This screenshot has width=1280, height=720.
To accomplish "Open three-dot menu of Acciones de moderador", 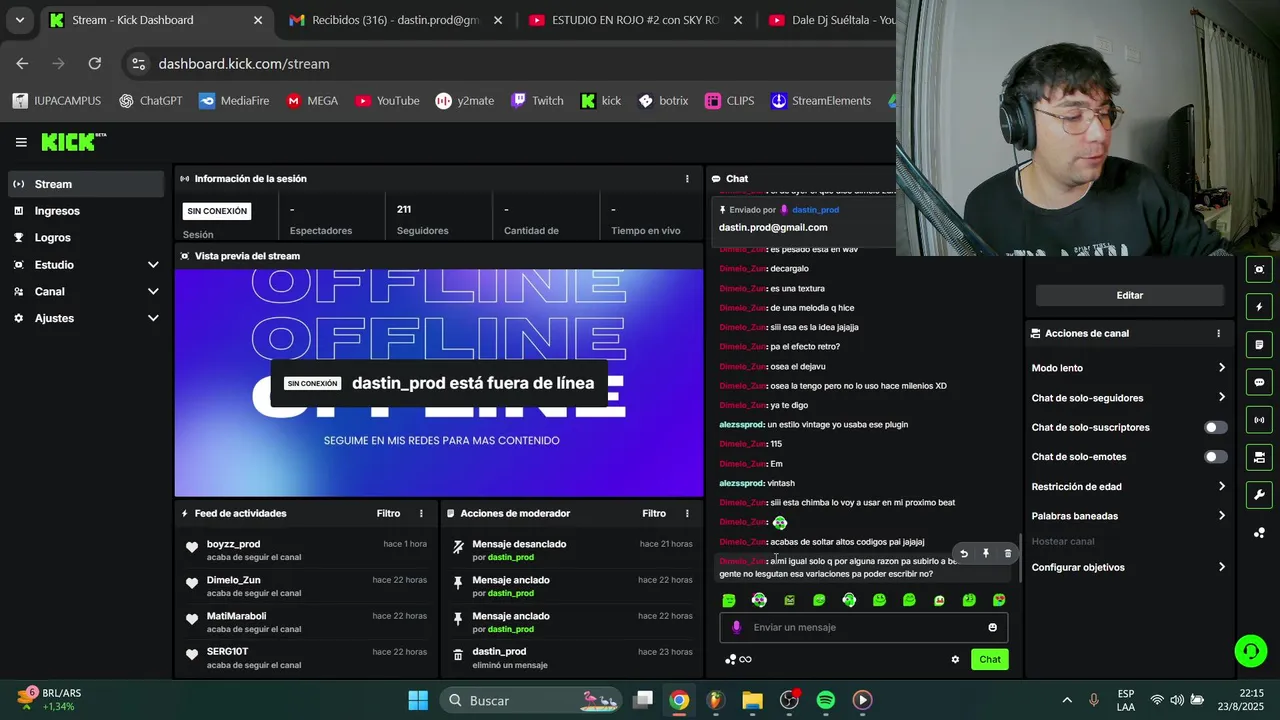I will click(x=687, y=514).
